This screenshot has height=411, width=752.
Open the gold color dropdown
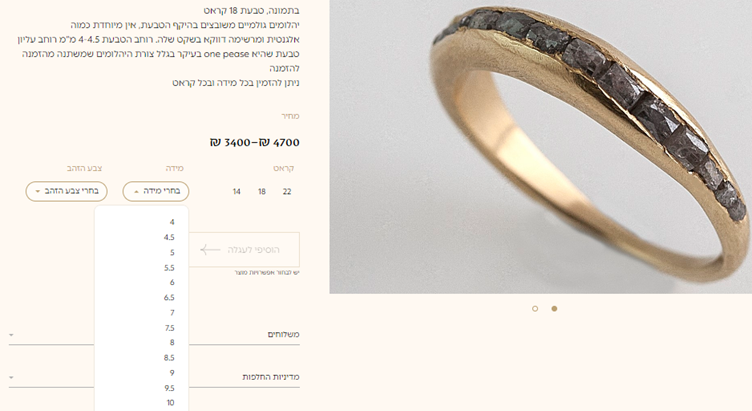pyautogui.click(x=67, y=191)
